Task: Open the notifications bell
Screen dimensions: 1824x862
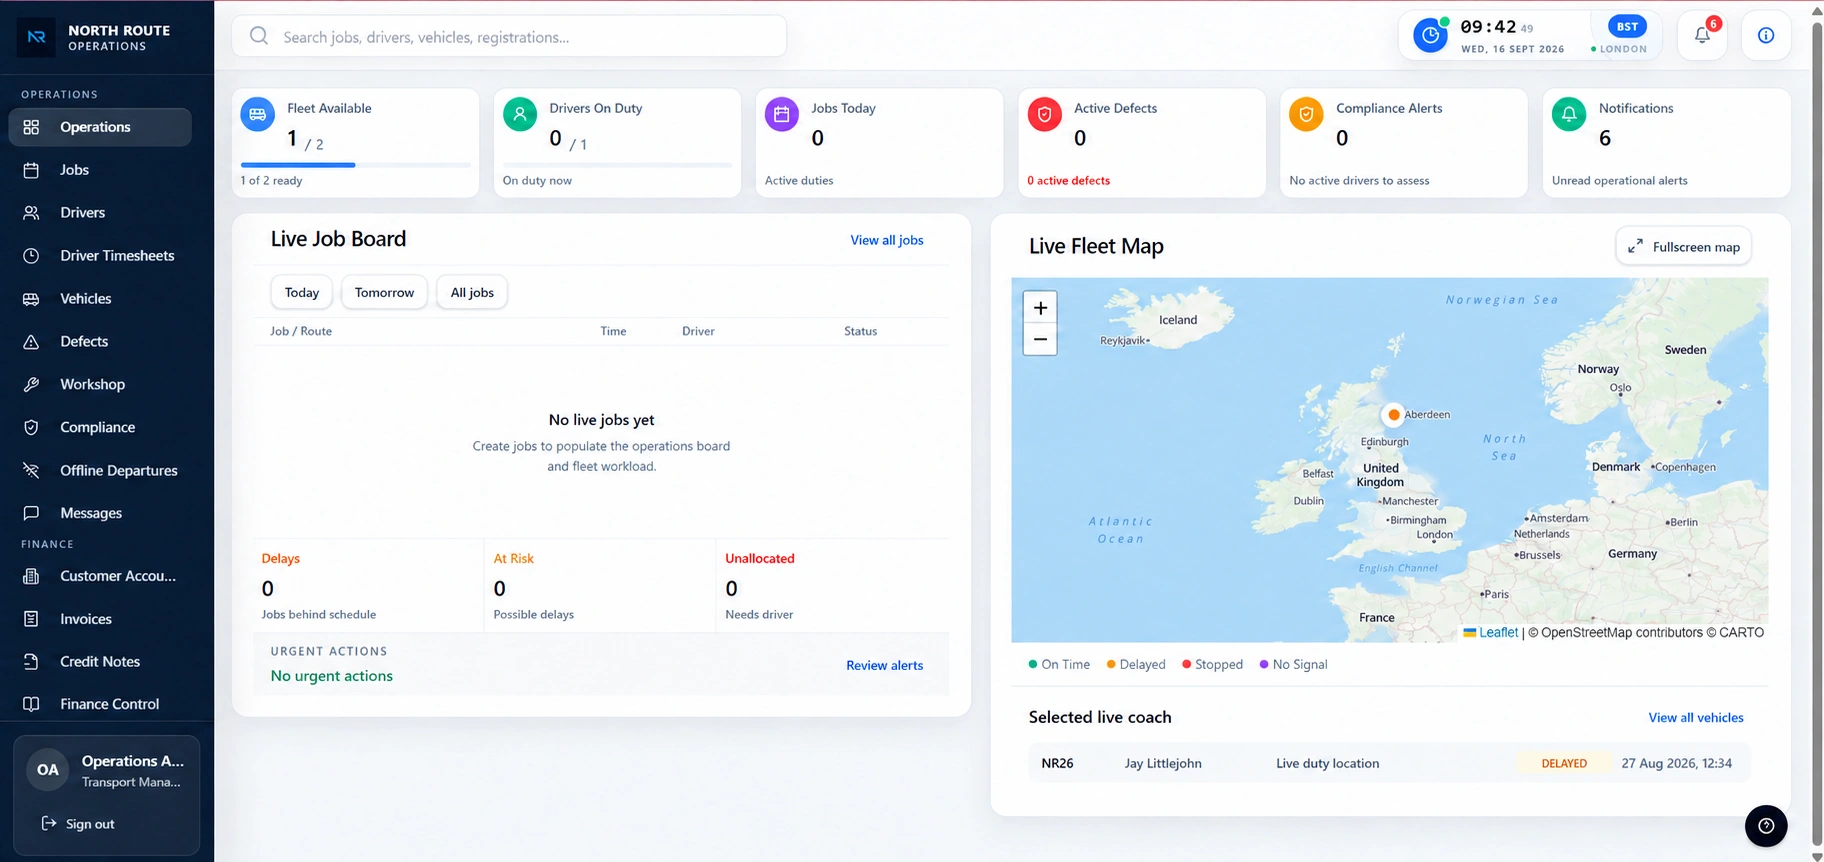Action: [1702, 36]
